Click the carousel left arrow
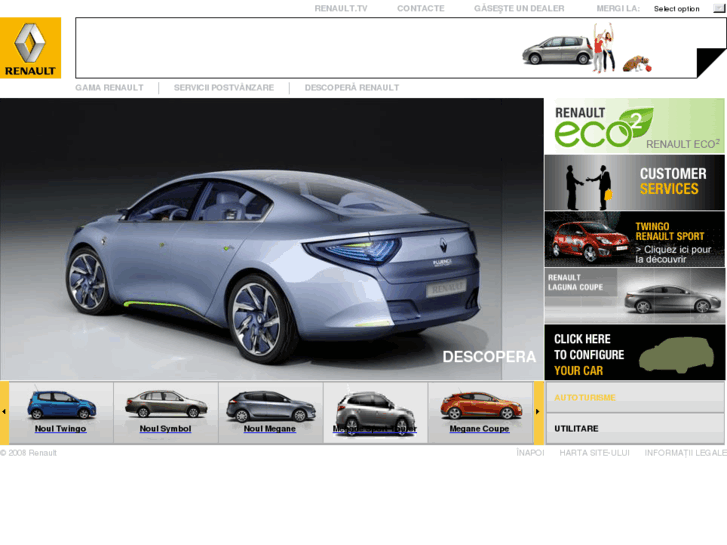This screenshot has width=727, height=545. 4,412
